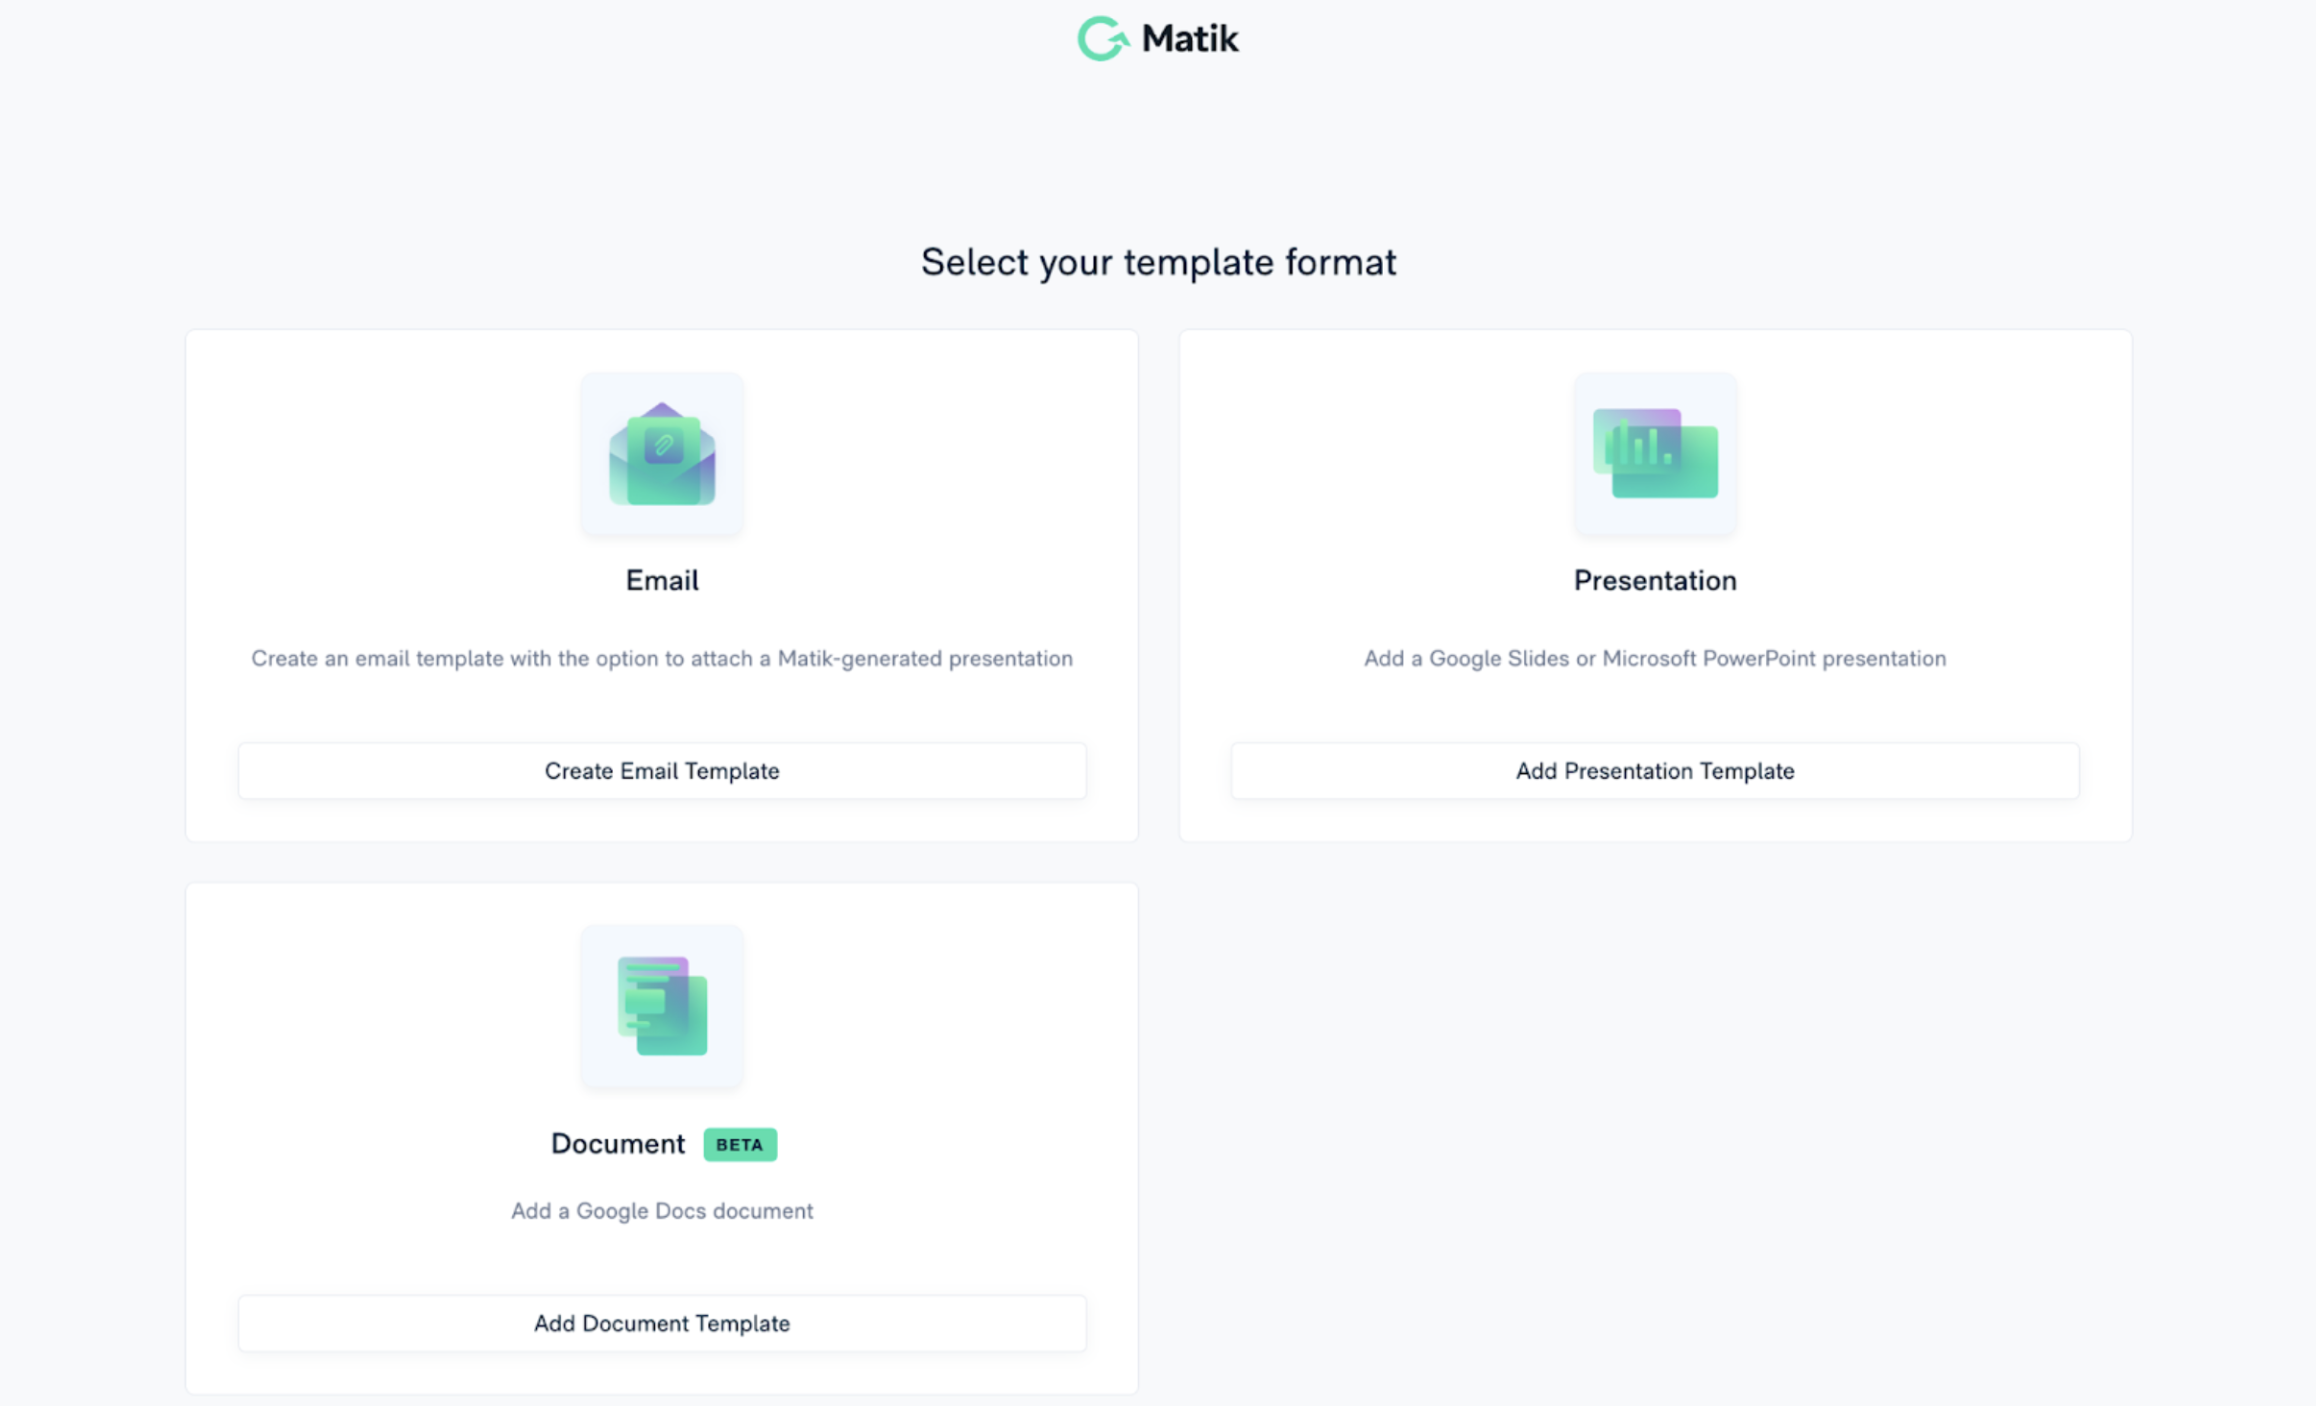Click the Document pages icon
The height and width of the screenshot is (1406, 2316).
coord(662,1006)
